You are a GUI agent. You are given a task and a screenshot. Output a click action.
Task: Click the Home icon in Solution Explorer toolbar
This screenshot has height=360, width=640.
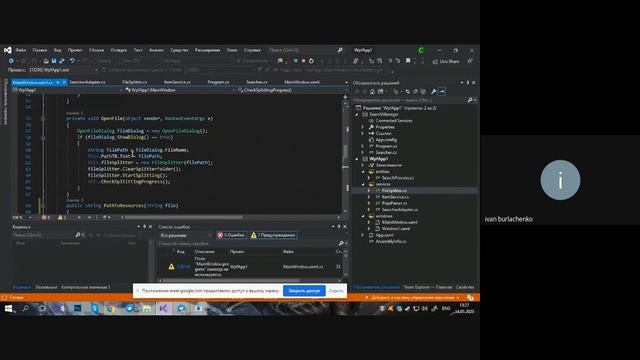(x=372, y=92)
